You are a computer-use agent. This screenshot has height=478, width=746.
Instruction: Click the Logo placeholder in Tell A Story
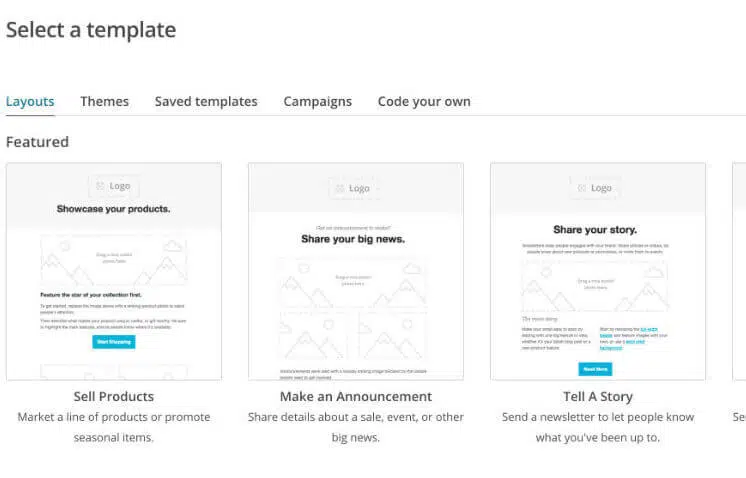point(596,188)
